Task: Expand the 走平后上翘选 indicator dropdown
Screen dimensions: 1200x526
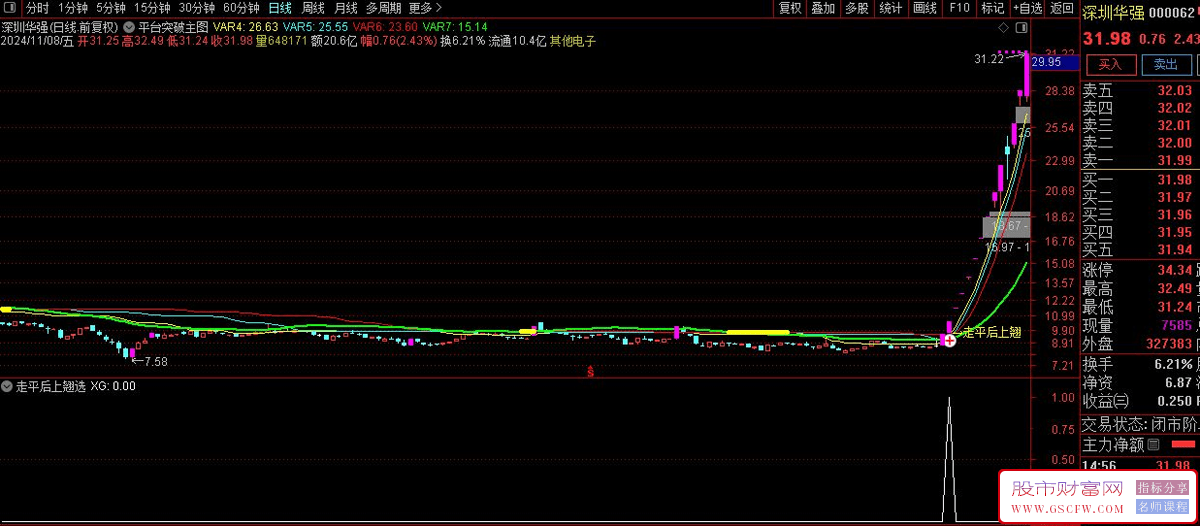Action: click(x=8, y=385)
